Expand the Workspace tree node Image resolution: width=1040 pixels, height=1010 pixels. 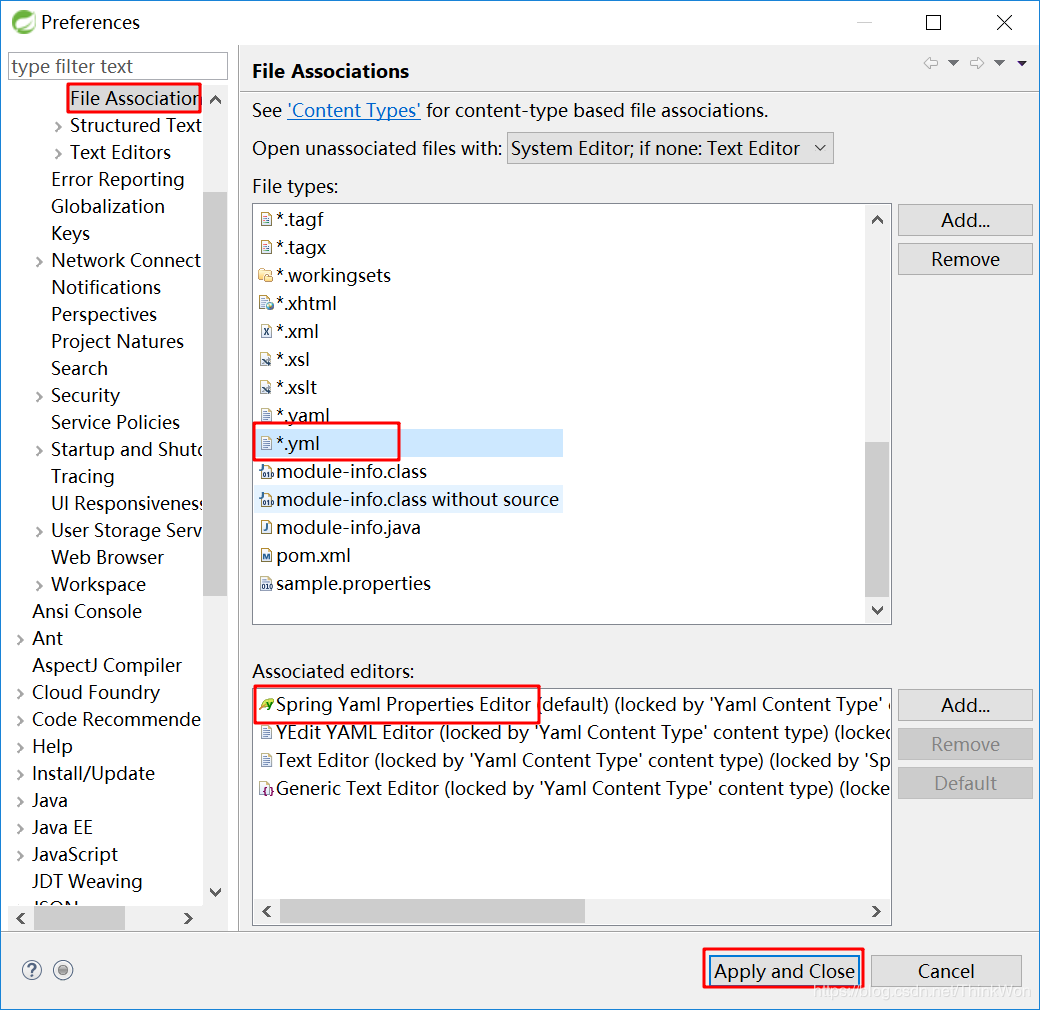pyautogui.click(x=39, y=585)
